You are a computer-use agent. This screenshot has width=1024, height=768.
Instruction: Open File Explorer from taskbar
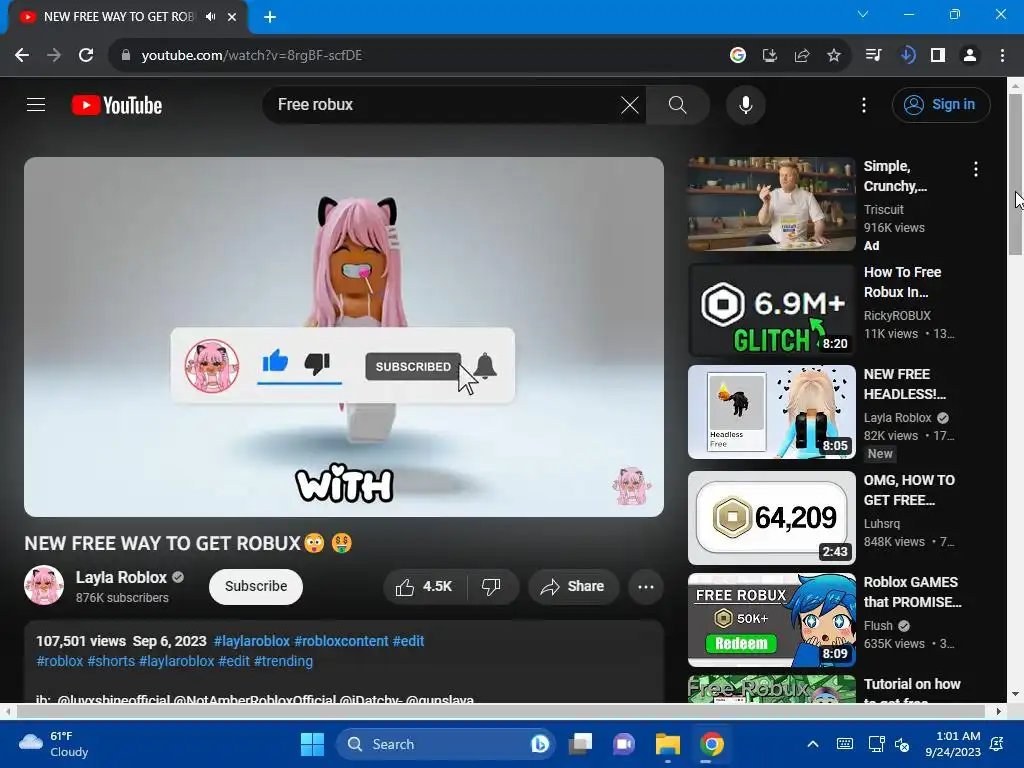[x=667, y=744]
